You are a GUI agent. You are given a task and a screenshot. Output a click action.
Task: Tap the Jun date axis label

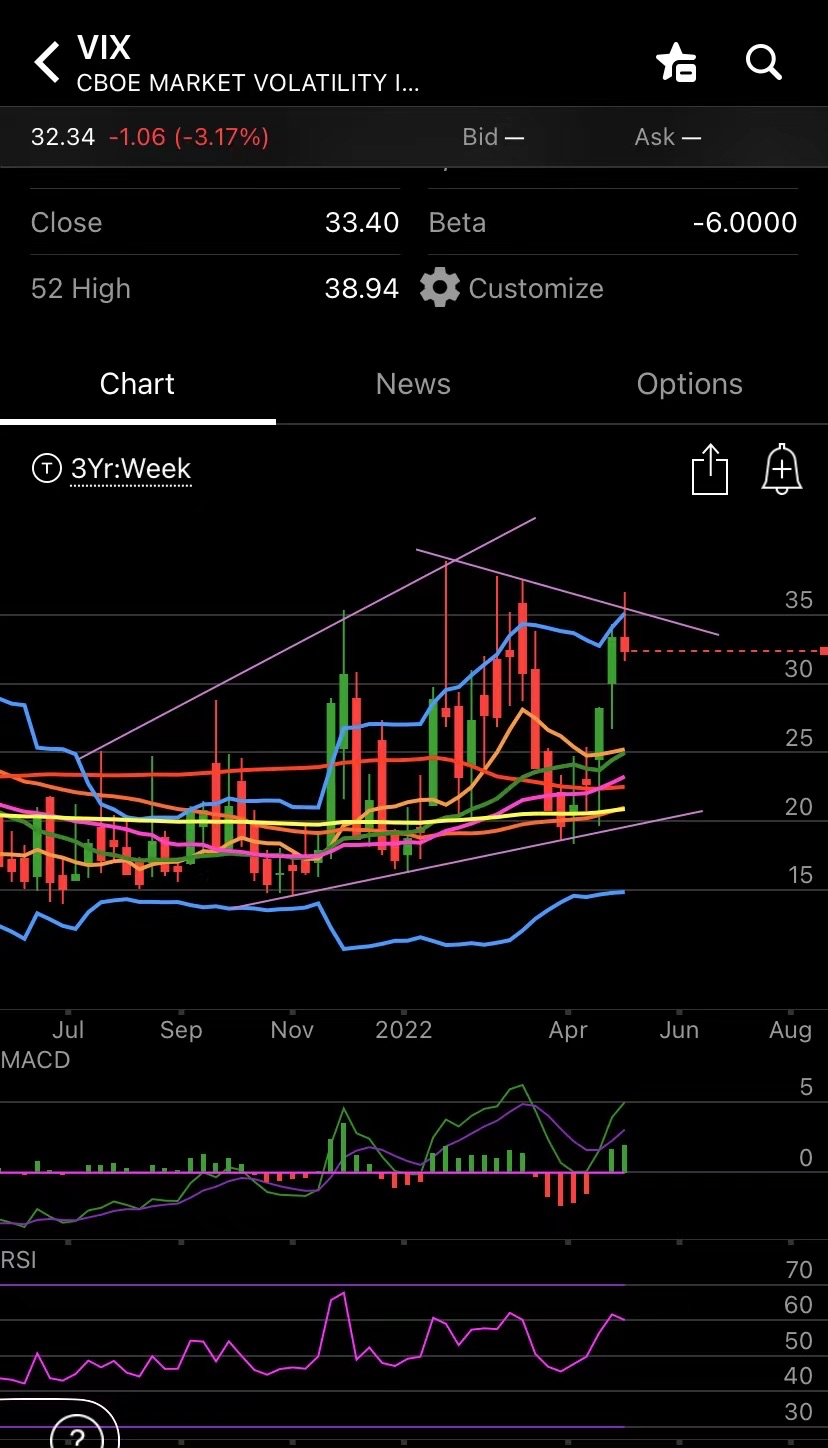tap(679, 1030)
